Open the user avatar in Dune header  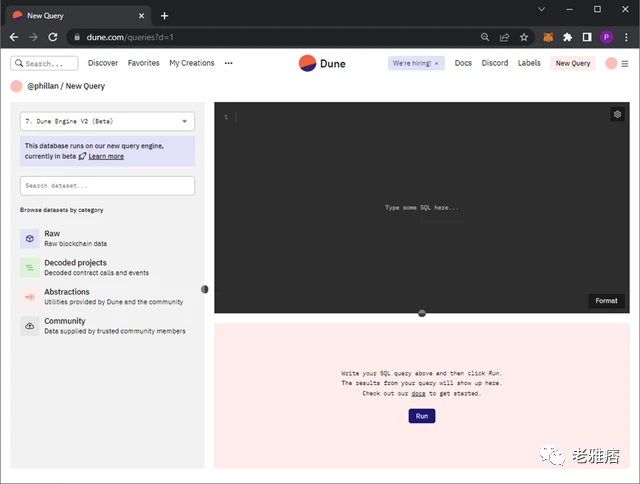611,63
